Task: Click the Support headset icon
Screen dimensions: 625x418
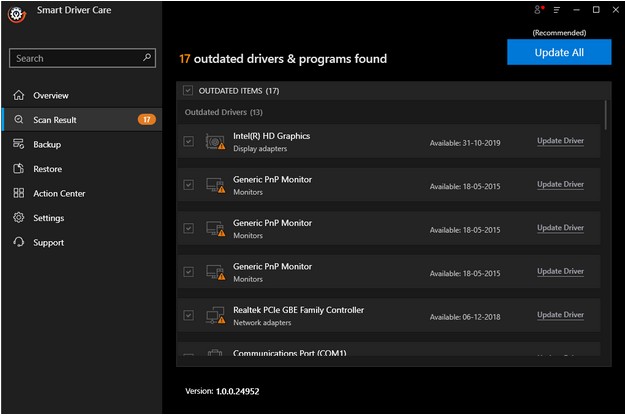Action: tap(18, 243)
